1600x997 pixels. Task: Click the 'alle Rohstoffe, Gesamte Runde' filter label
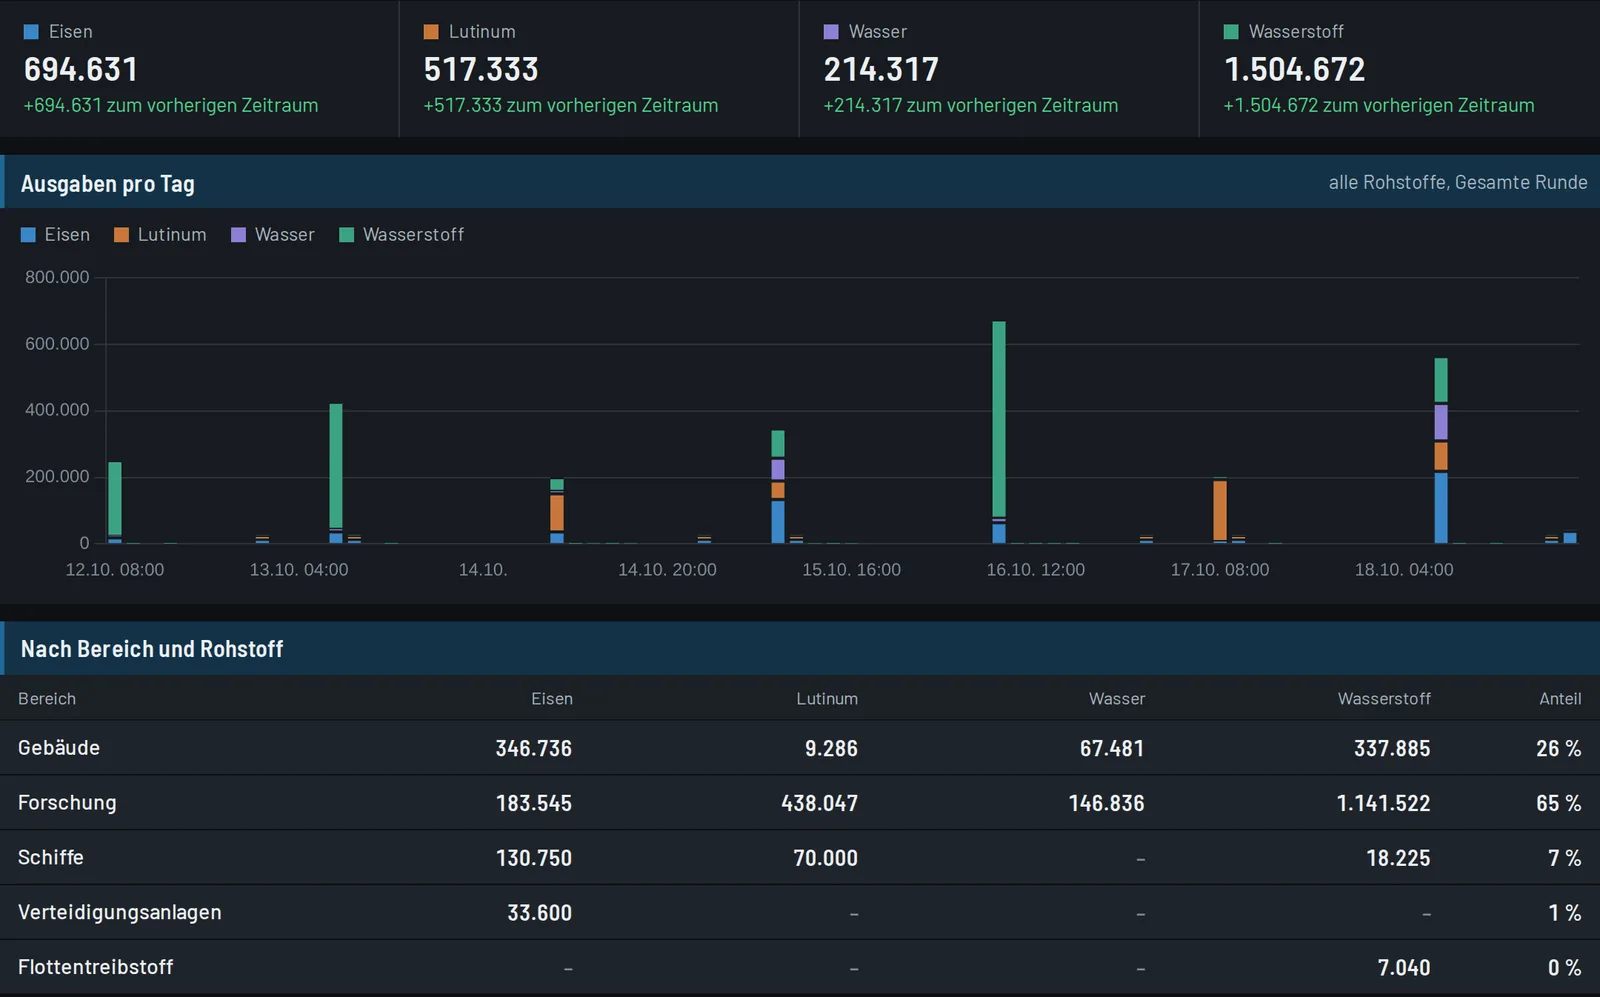[x=1458, y=182]
